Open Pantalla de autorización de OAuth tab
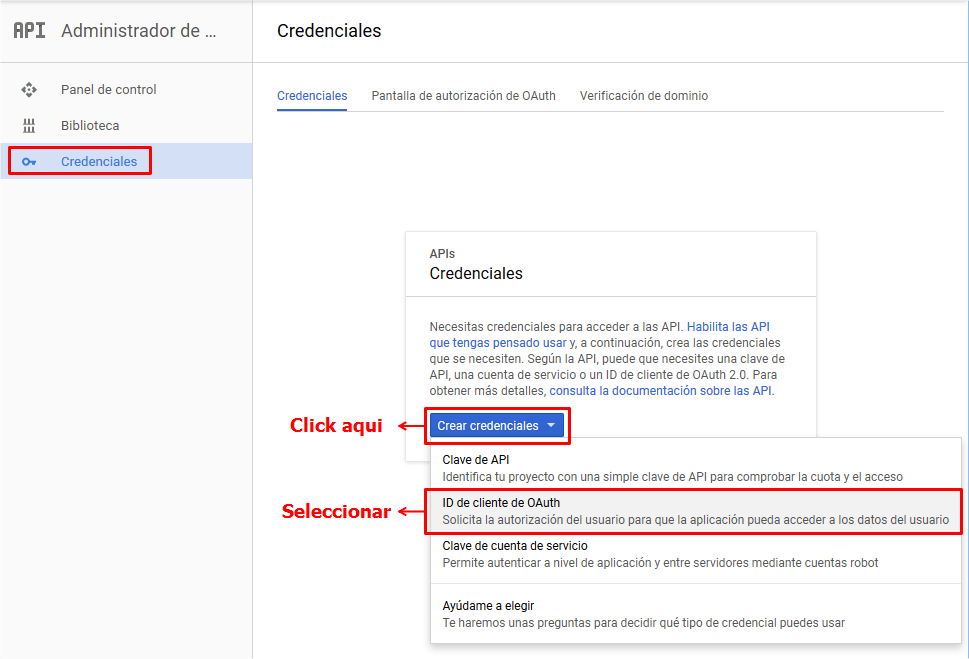 (463, 96)
